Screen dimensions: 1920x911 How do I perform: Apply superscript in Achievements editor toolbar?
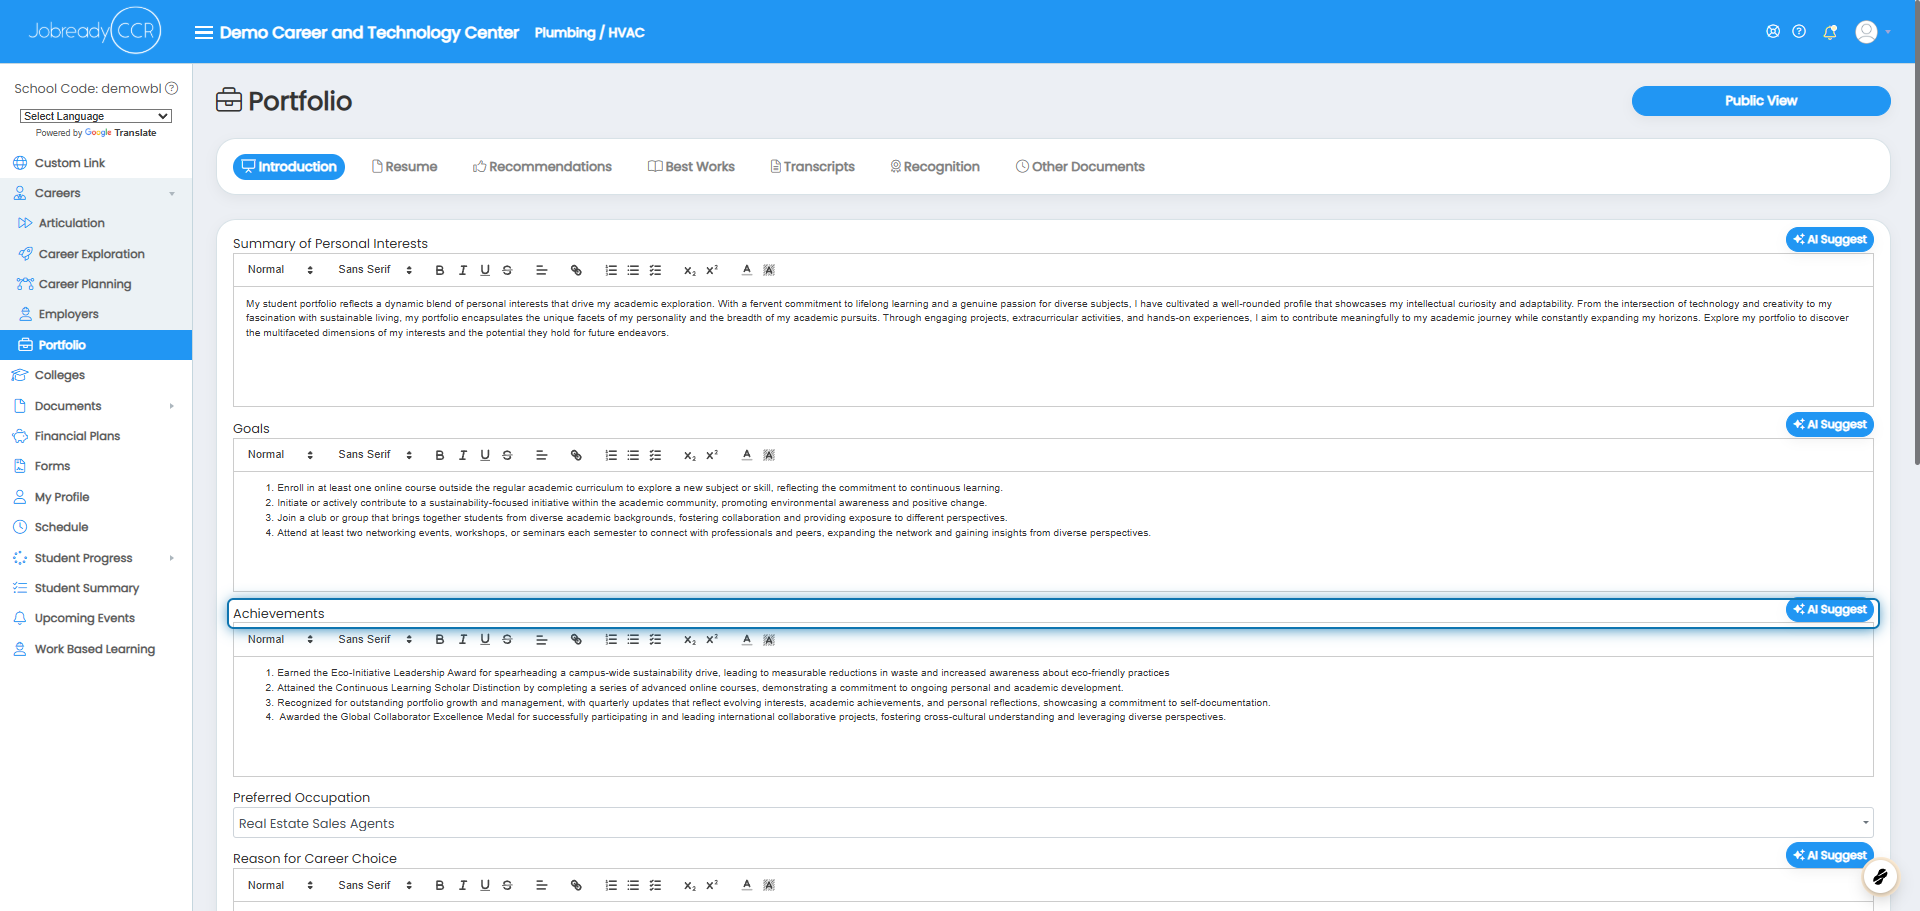(712, 640)
